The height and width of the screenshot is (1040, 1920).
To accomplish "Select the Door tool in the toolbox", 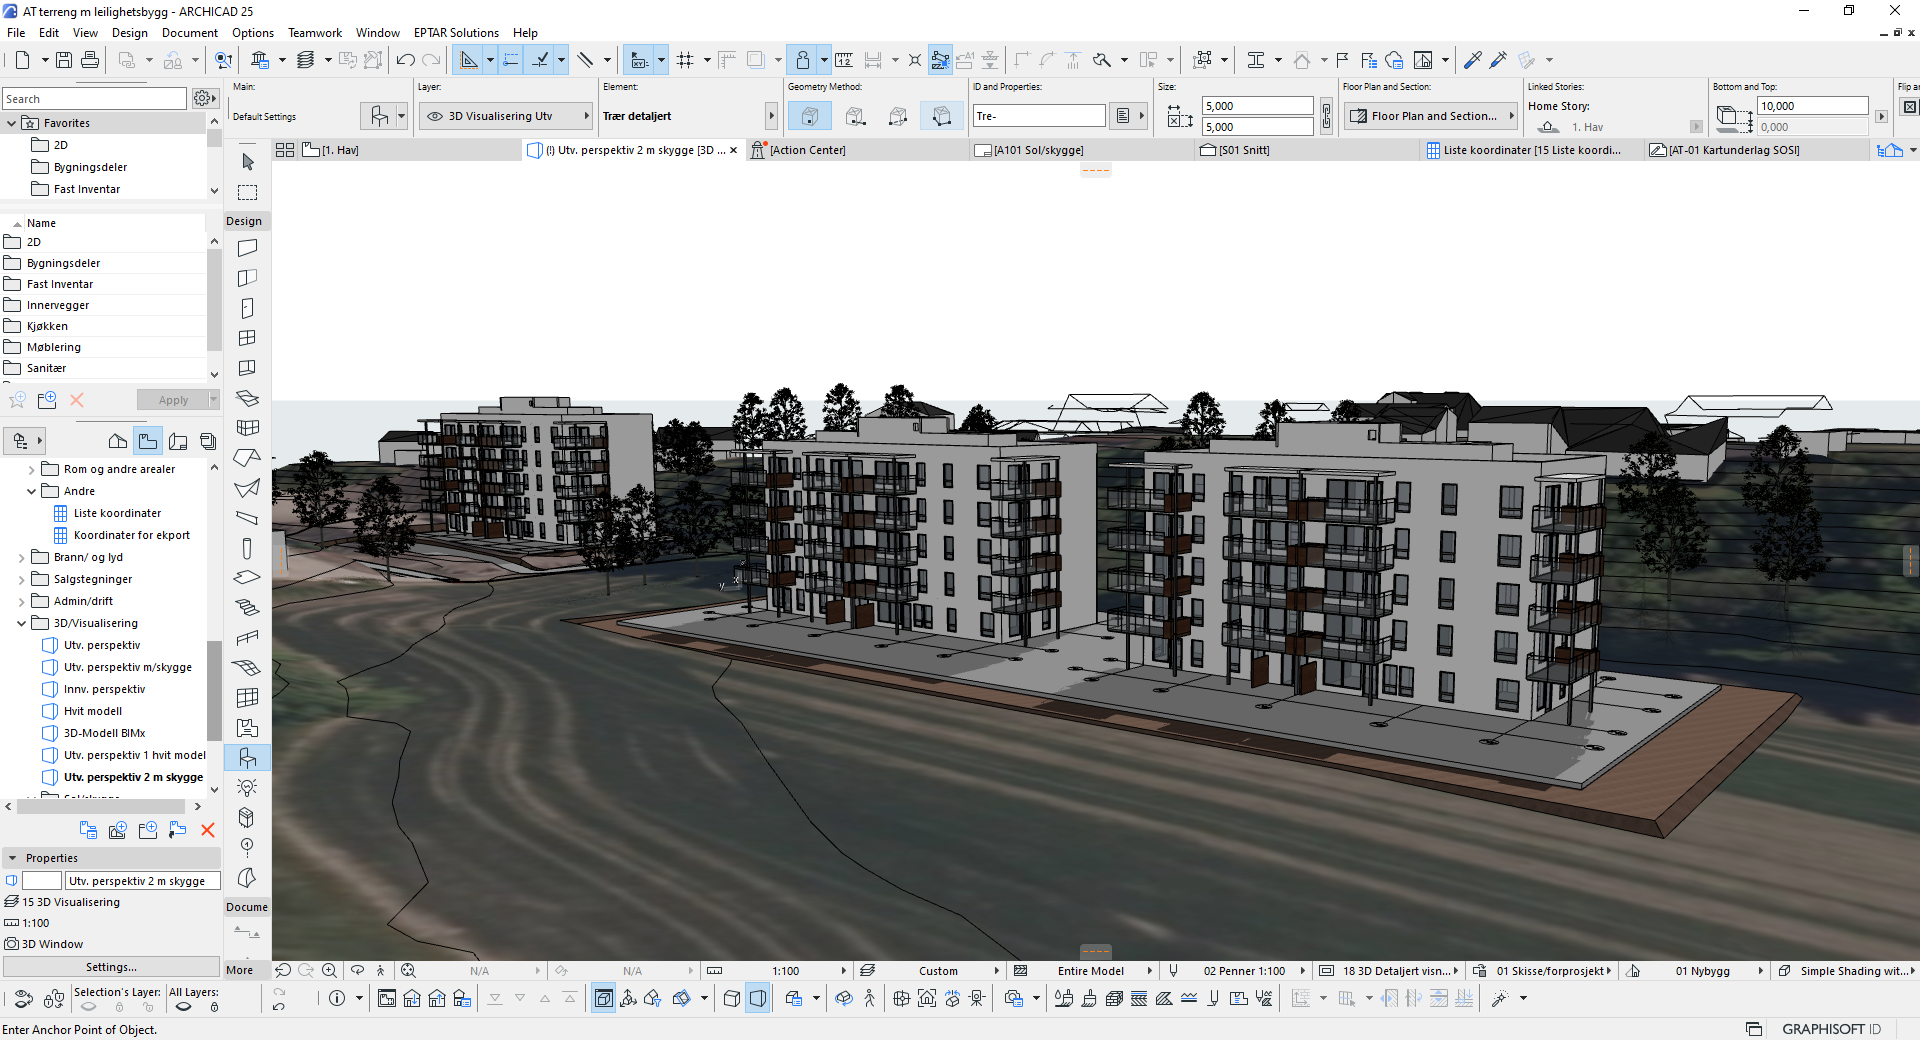I will point(248,308).
